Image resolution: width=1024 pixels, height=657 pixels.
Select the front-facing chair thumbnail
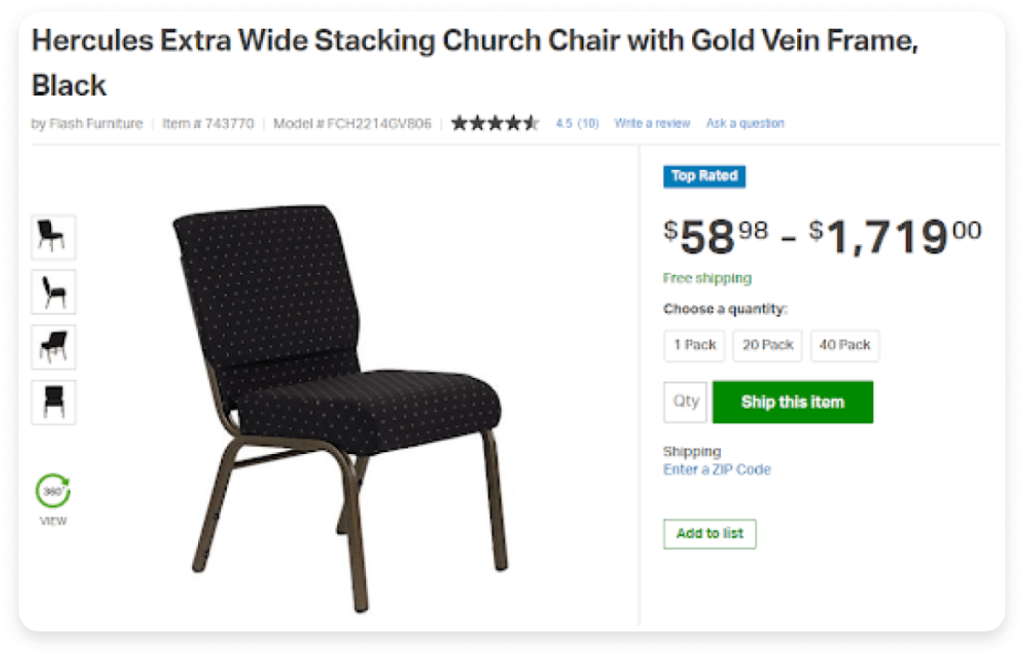(53, 402)
